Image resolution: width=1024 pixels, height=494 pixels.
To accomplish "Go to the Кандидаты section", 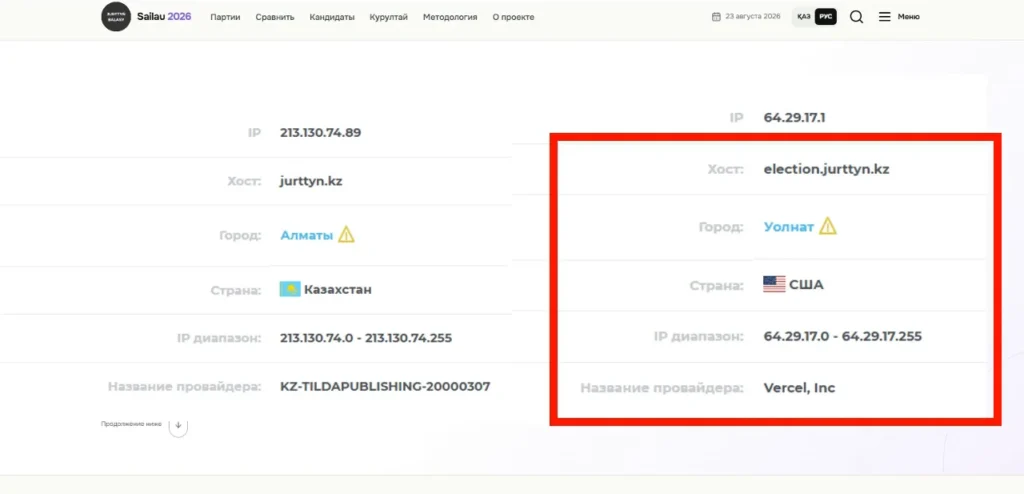I will (332, 17).
